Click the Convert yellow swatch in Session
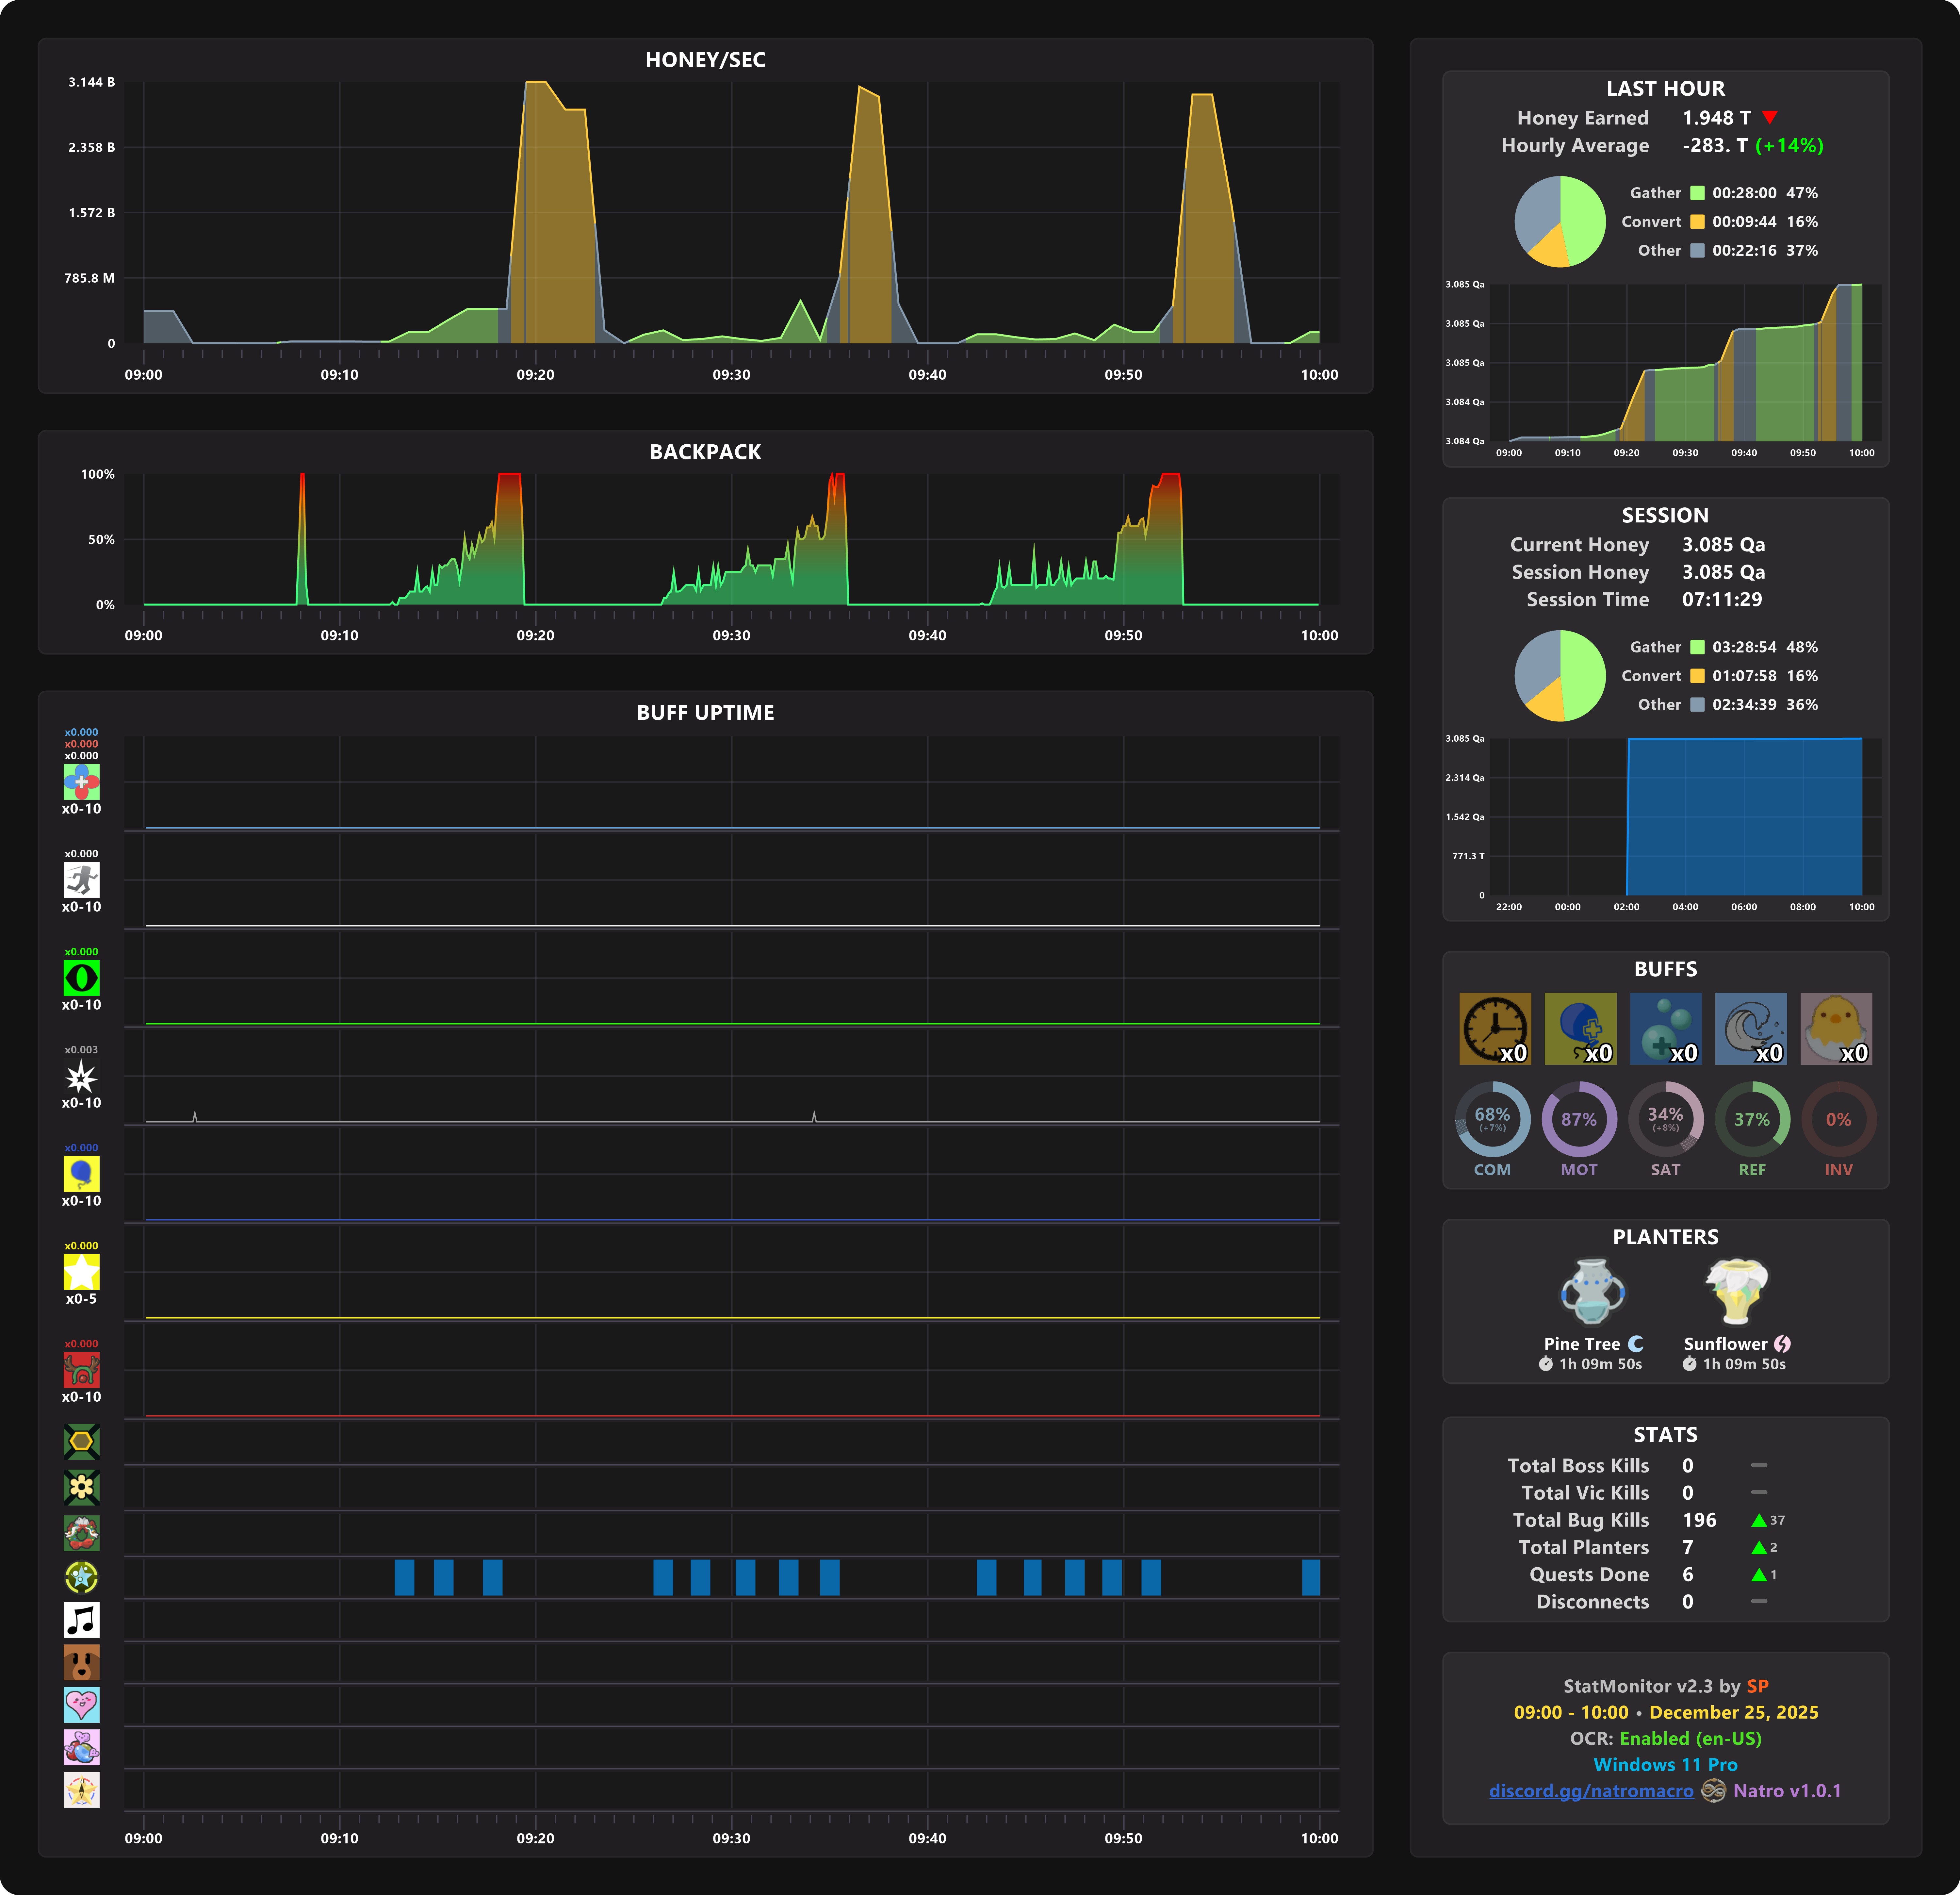 click(x=1697, y=676)
